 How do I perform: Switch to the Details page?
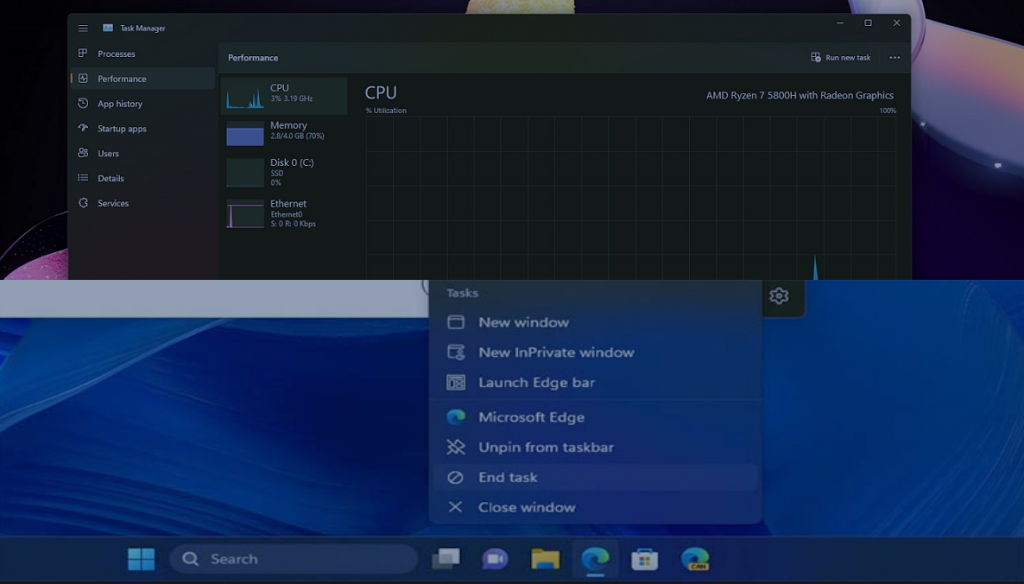point(110,179)
